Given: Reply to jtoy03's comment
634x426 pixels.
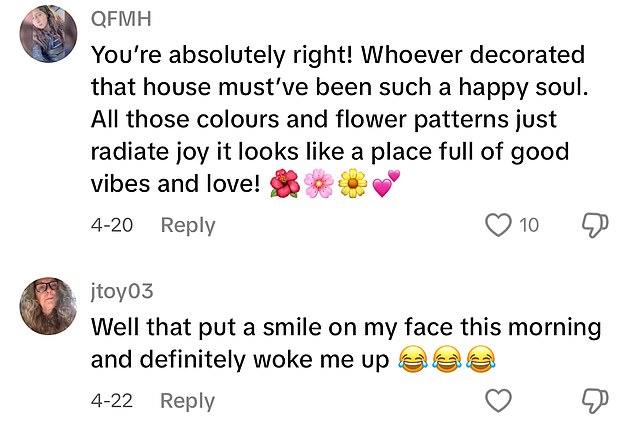Looking at the screenshot, I should [187, 401].
